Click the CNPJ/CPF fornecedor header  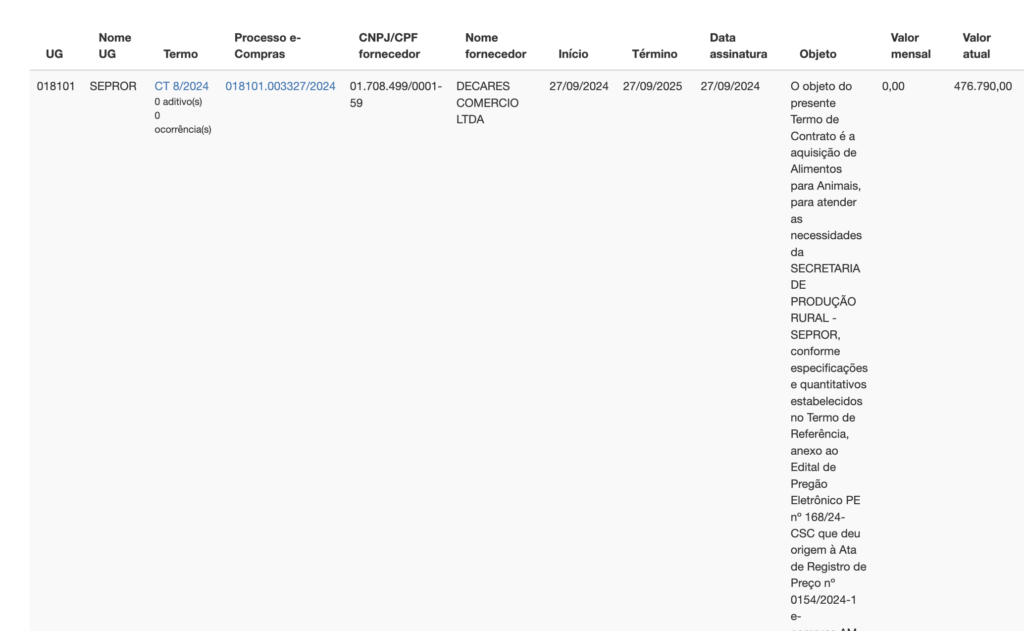tap(389, 45)
